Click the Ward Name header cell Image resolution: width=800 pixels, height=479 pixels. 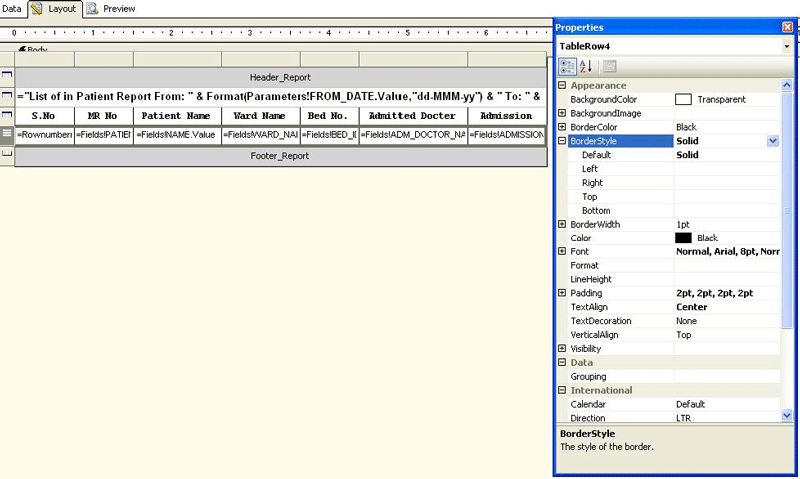coord(261,116)
